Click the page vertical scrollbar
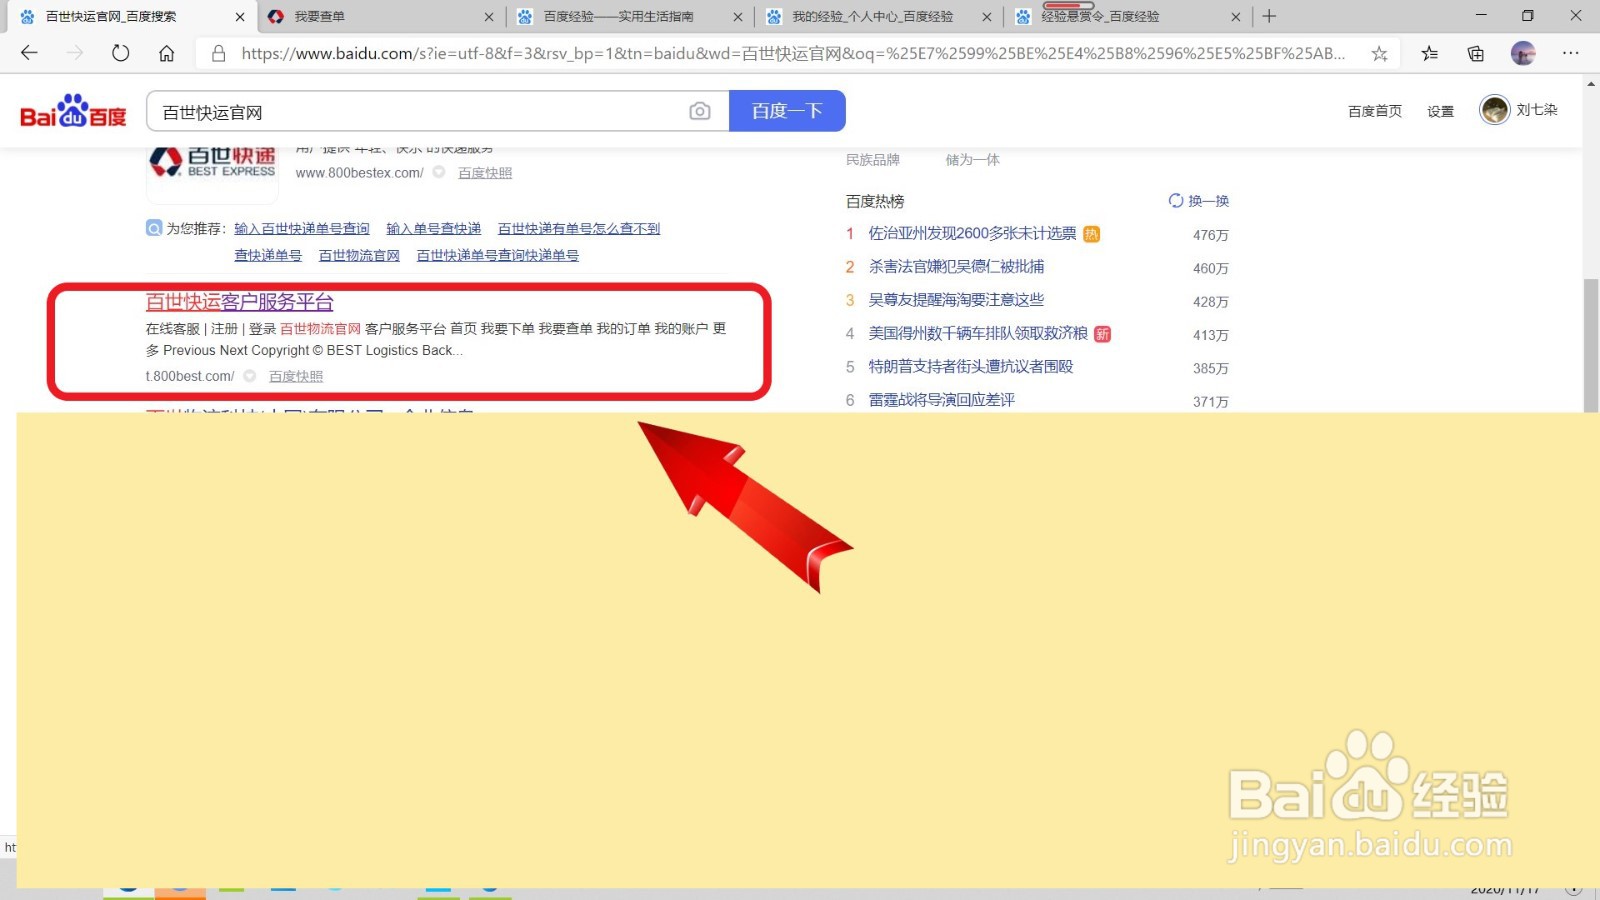The width and height of the screenshot is (1600, 900). tap(1591, 345)
